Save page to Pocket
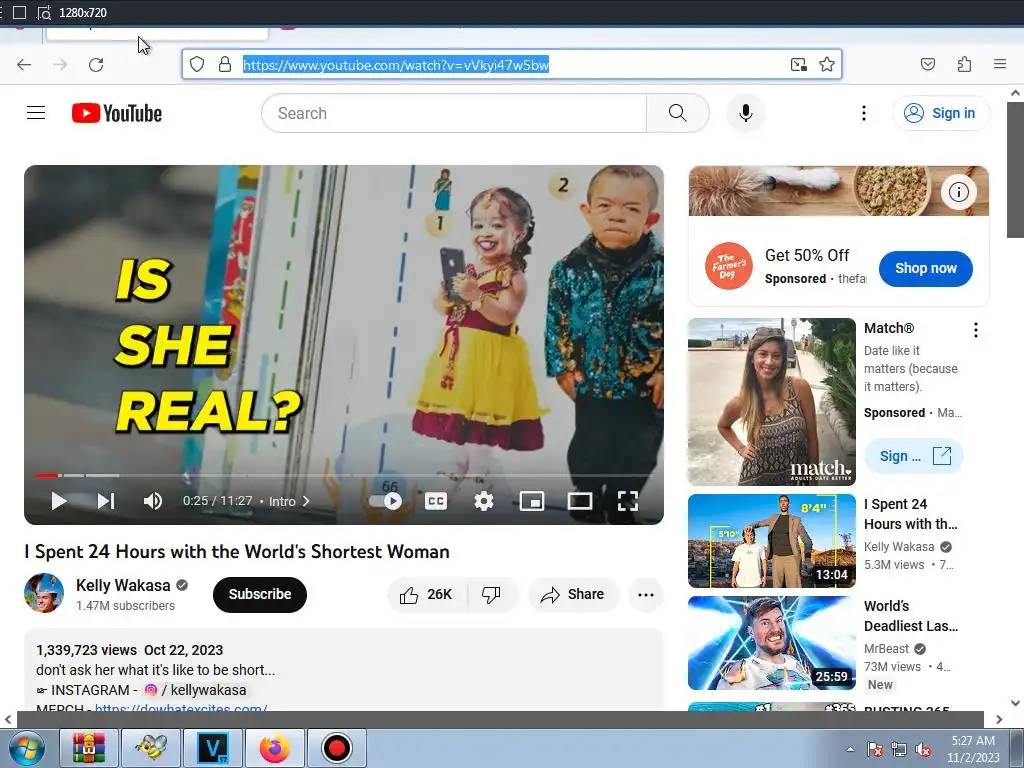Image resolution: width=1024 pixels, height=768 pixels. click(928, 64)
